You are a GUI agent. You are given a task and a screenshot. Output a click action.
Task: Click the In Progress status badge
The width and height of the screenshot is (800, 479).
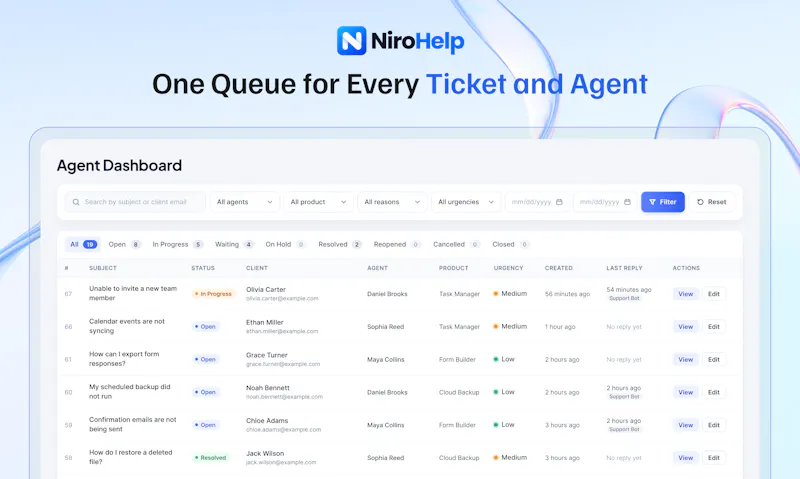pyautogui.click(x=213, y=294)
